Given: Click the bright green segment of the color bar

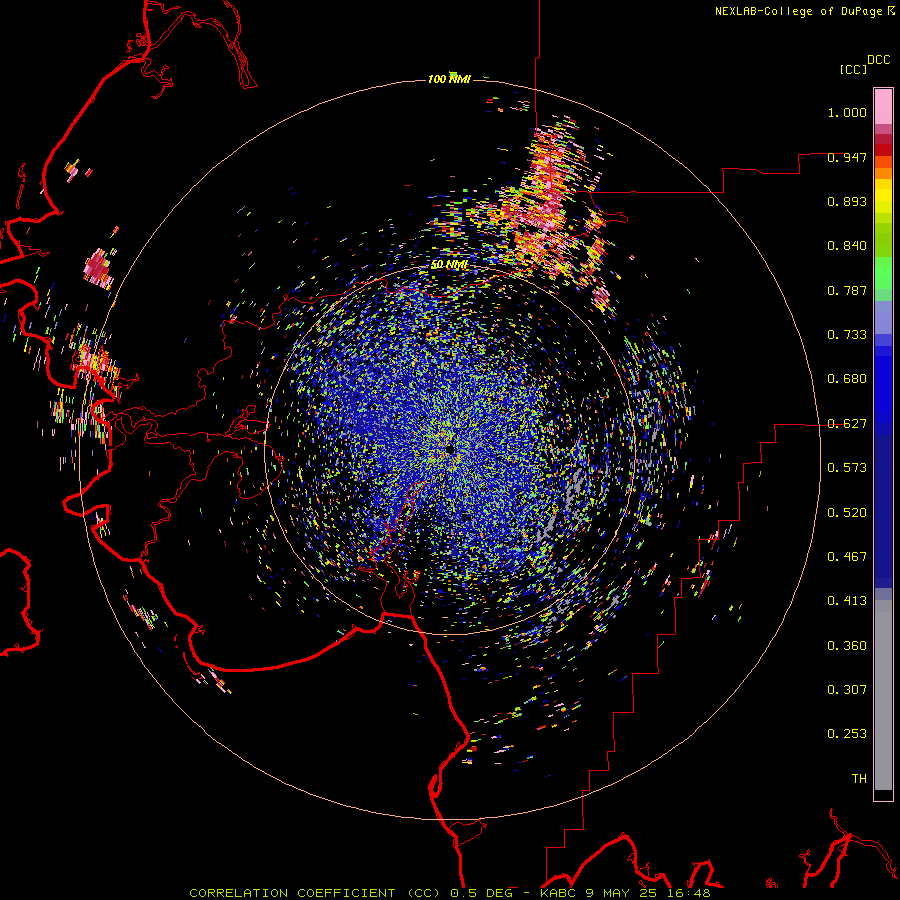Looking at the screenshot, I should pyautogui.click(x=883, y=273).
